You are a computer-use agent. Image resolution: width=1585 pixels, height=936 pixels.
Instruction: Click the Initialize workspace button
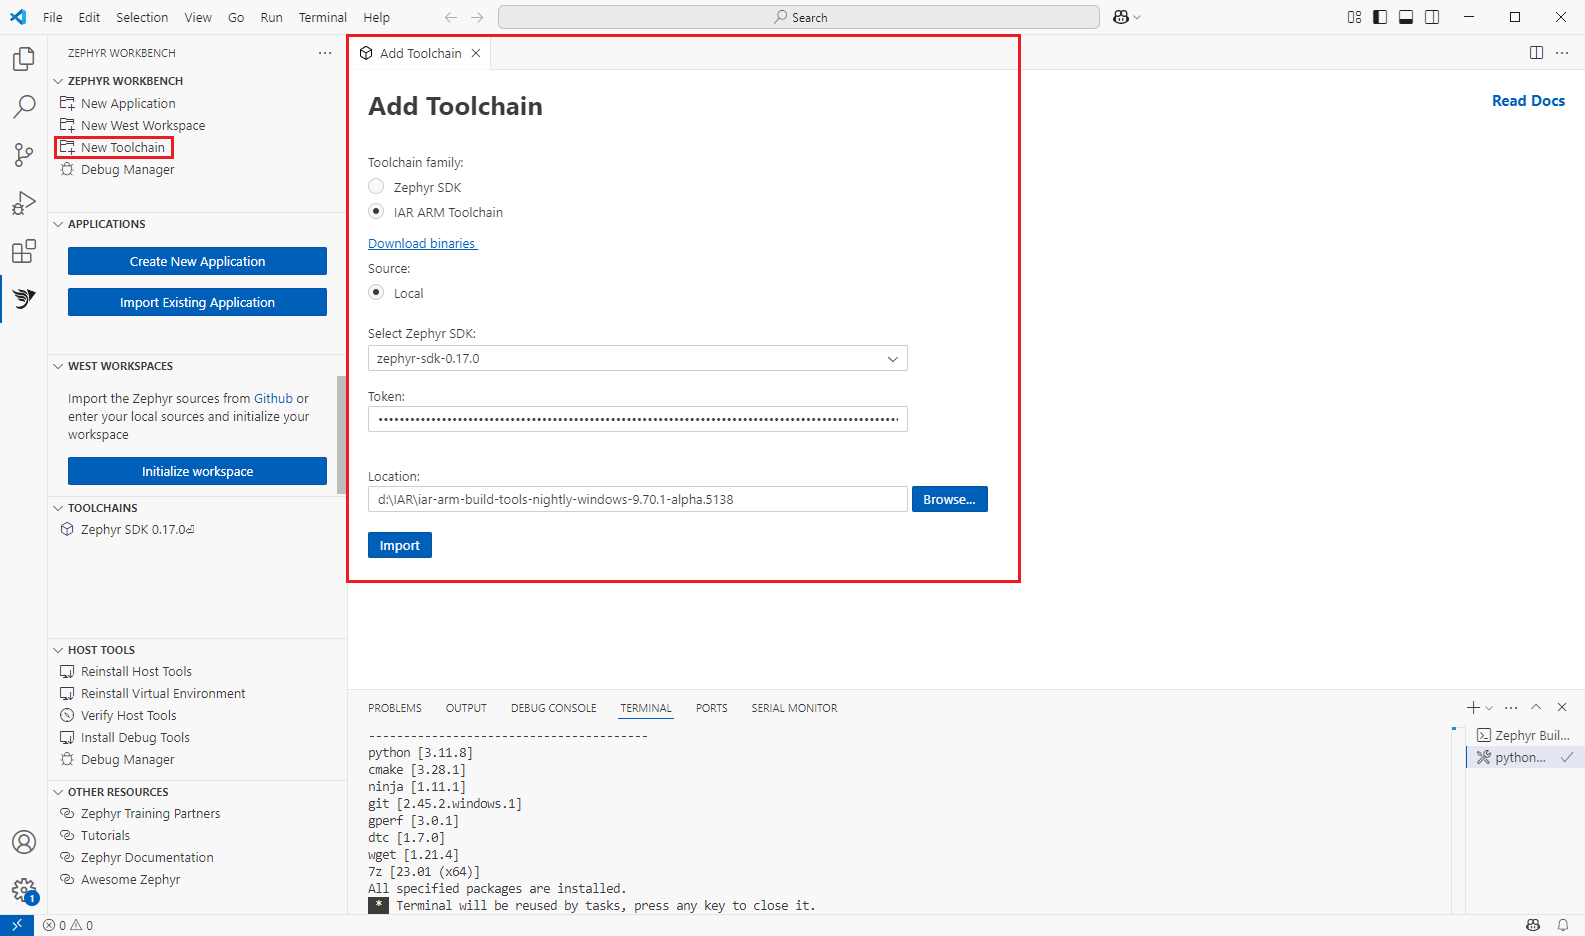(197, 471)
